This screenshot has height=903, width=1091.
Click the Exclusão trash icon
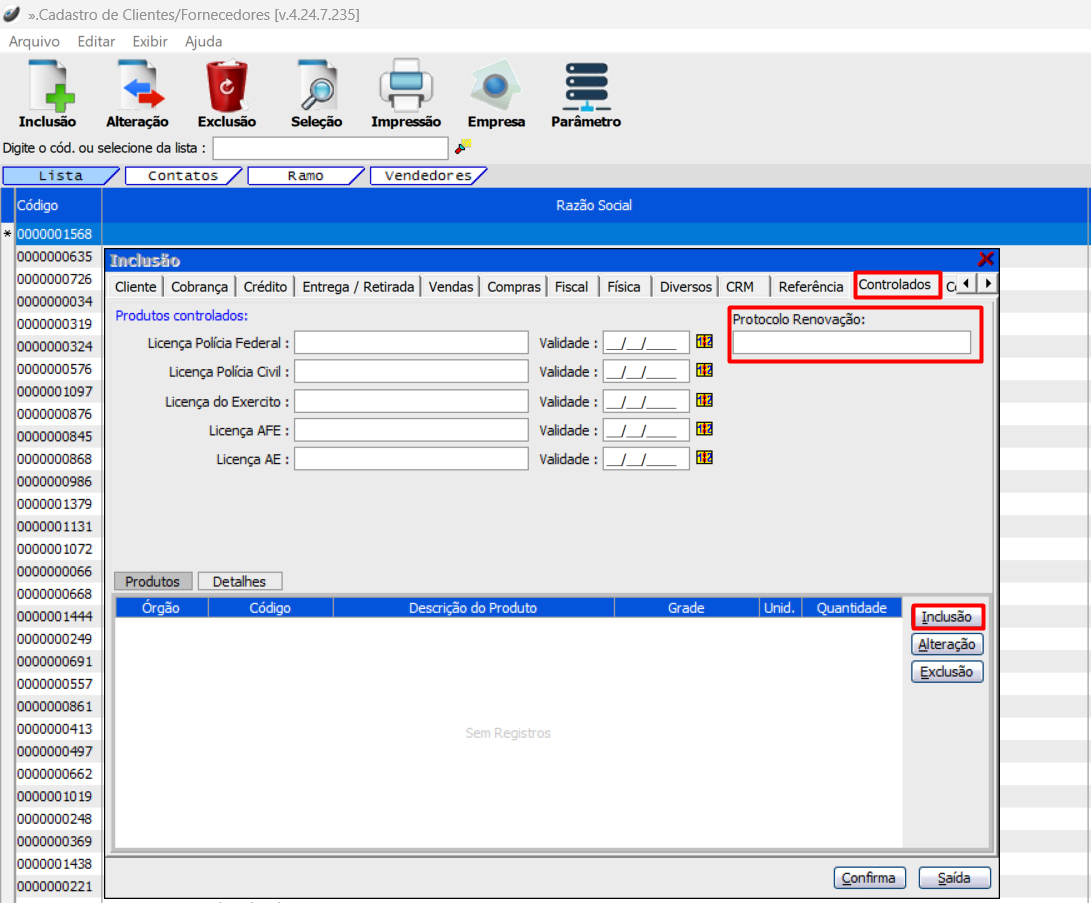[227, 87]
